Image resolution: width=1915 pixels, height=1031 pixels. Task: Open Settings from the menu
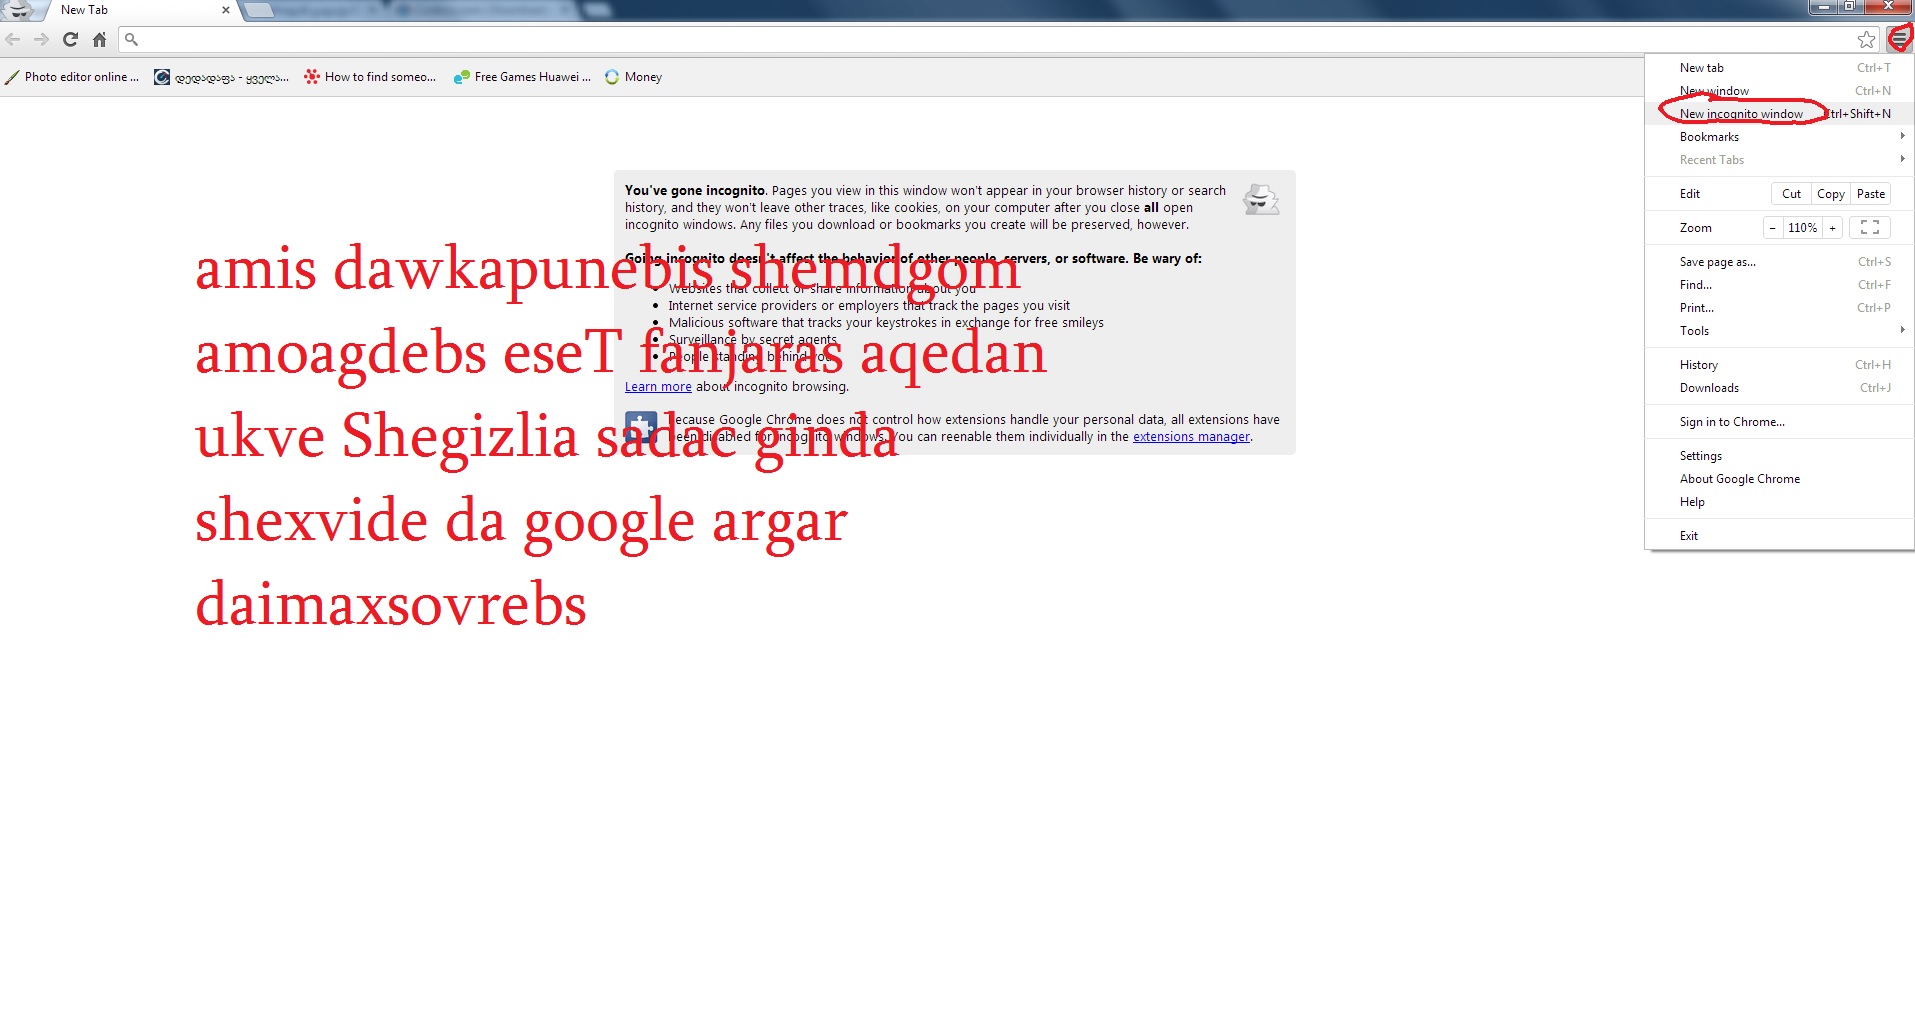1779,456
